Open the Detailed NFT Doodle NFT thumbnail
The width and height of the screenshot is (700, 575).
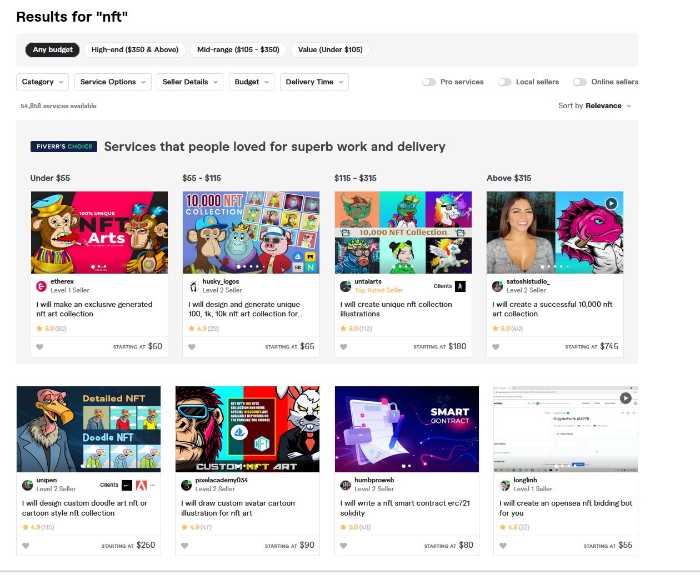click(x=89, y=429)
